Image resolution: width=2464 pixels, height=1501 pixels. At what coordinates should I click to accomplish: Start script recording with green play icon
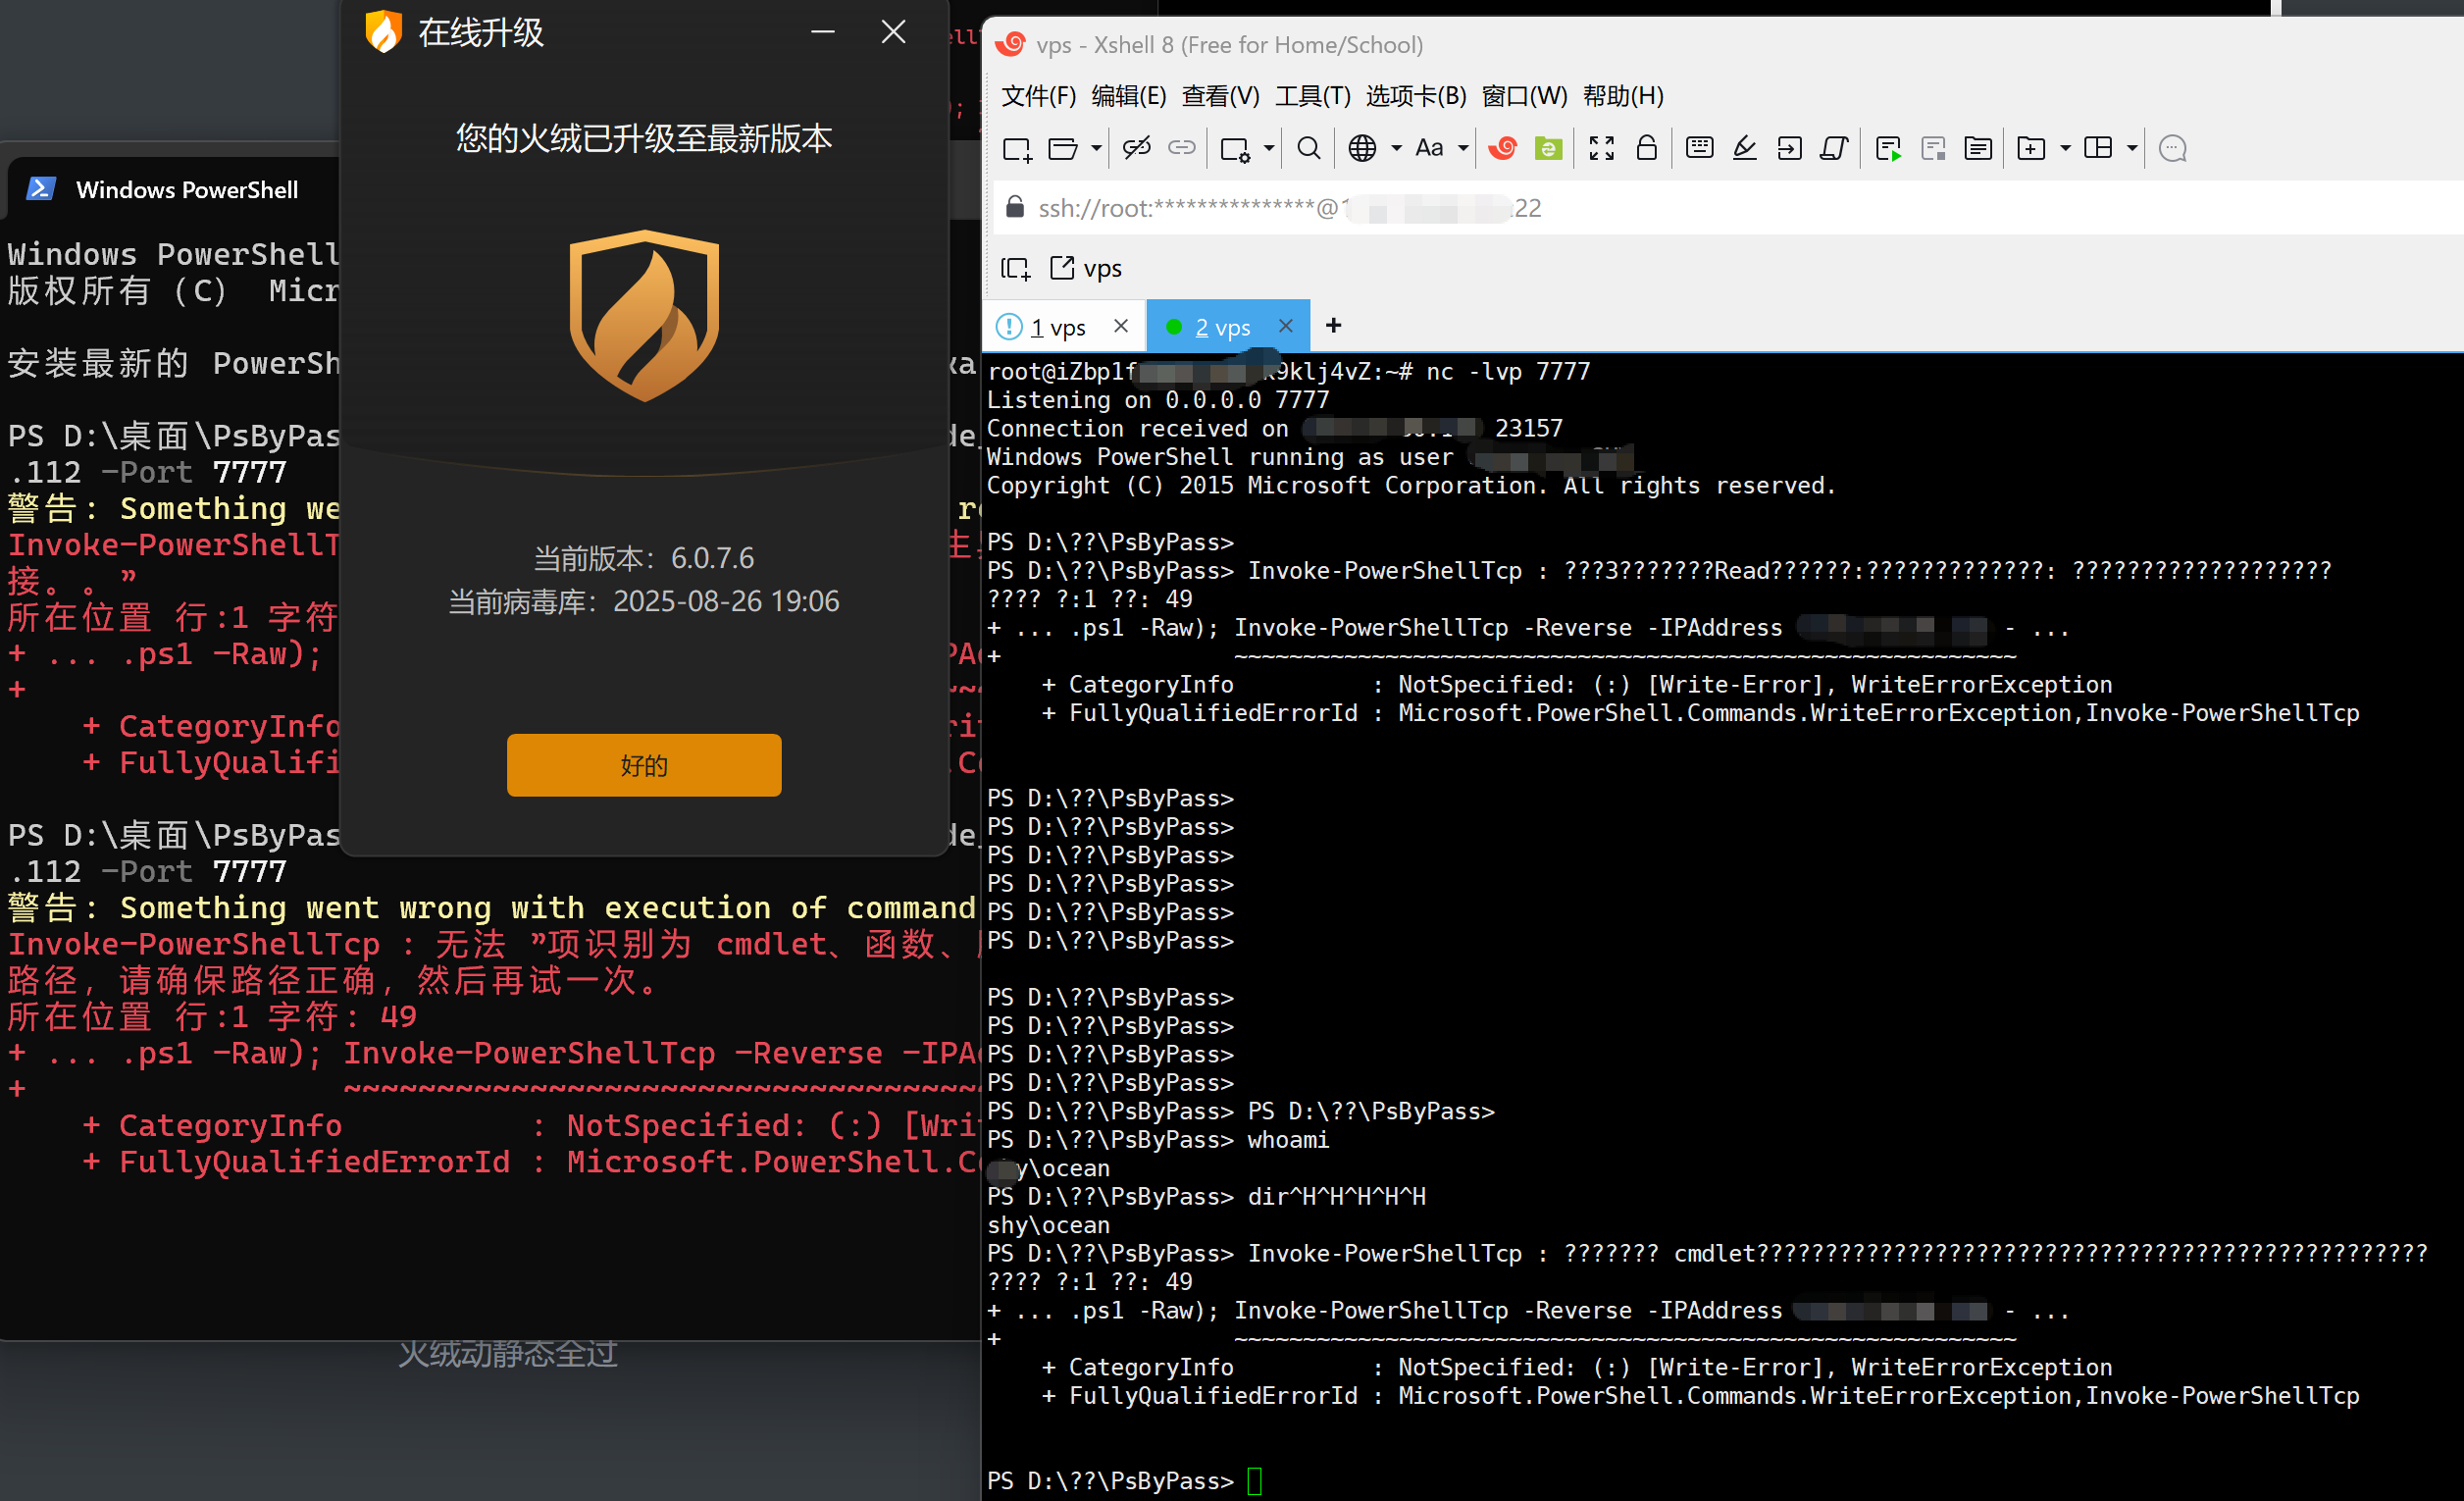[x=1888, y=149]
